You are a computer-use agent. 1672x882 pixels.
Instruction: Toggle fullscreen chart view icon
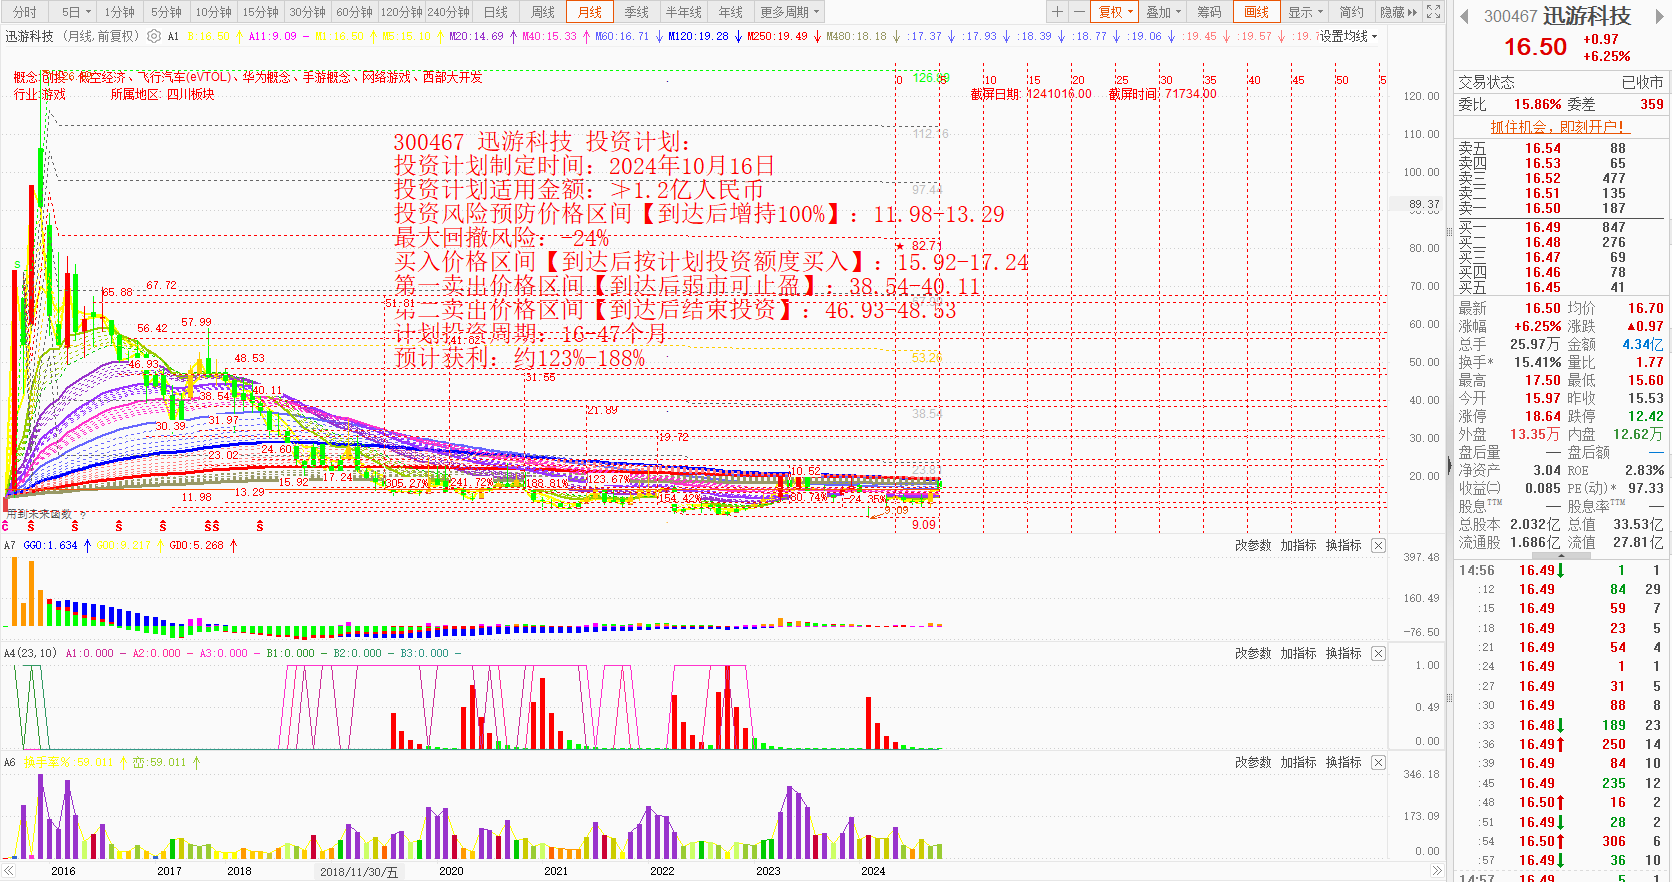pos(1433,12)
